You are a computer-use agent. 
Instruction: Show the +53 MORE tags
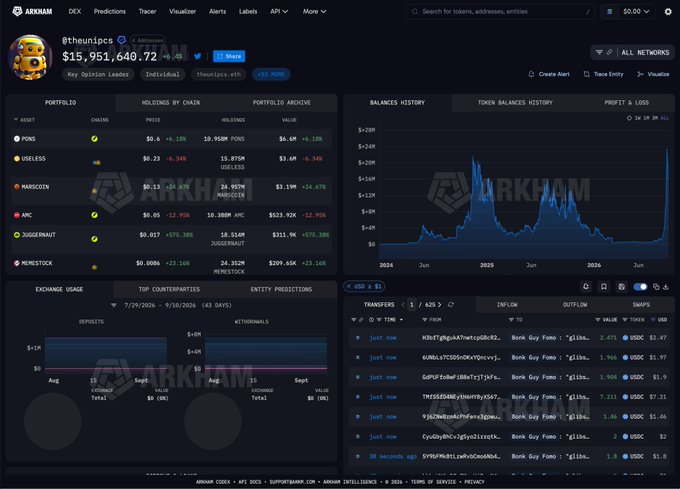coord(271,75)
